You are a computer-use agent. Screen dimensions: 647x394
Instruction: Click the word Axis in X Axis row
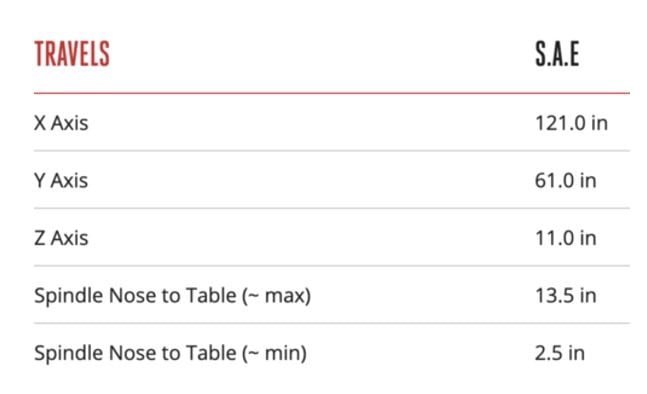tap(69, 123)
